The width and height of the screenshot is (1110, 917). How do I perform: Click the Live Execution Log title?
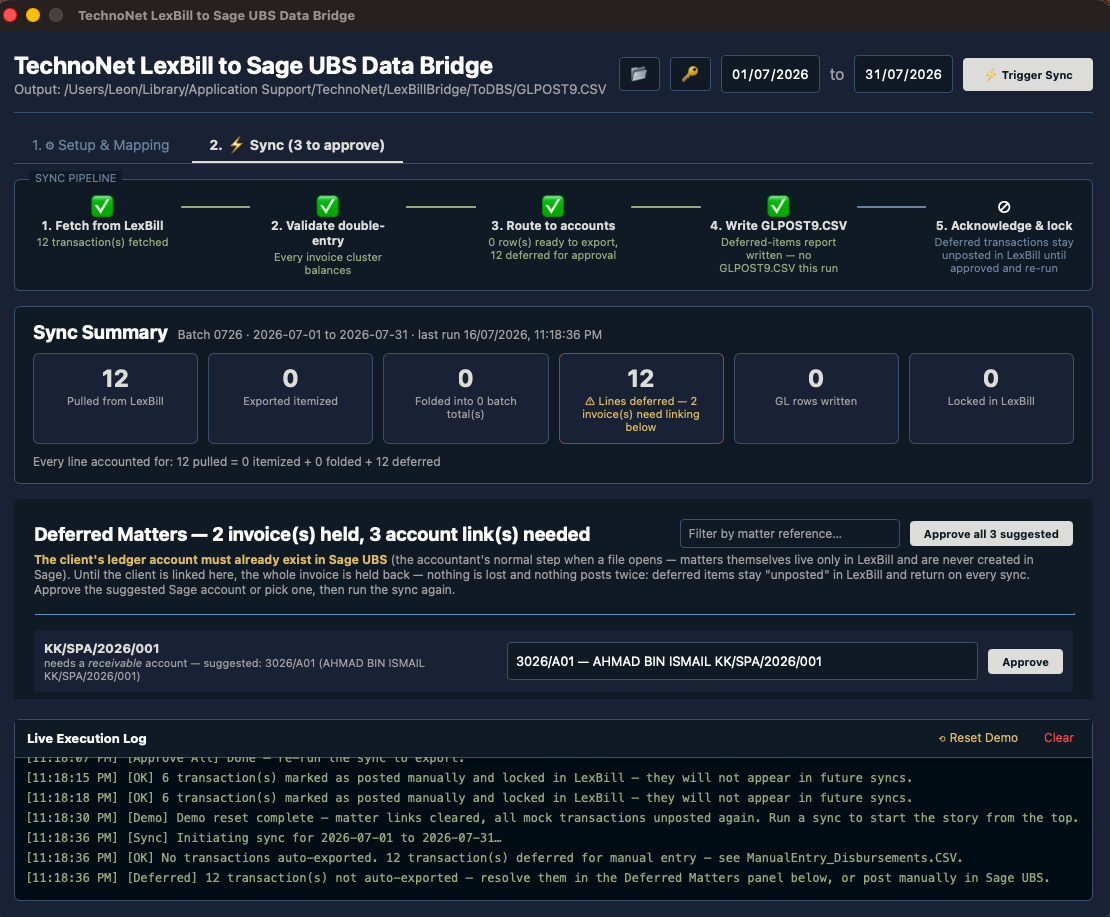point(86,738)
